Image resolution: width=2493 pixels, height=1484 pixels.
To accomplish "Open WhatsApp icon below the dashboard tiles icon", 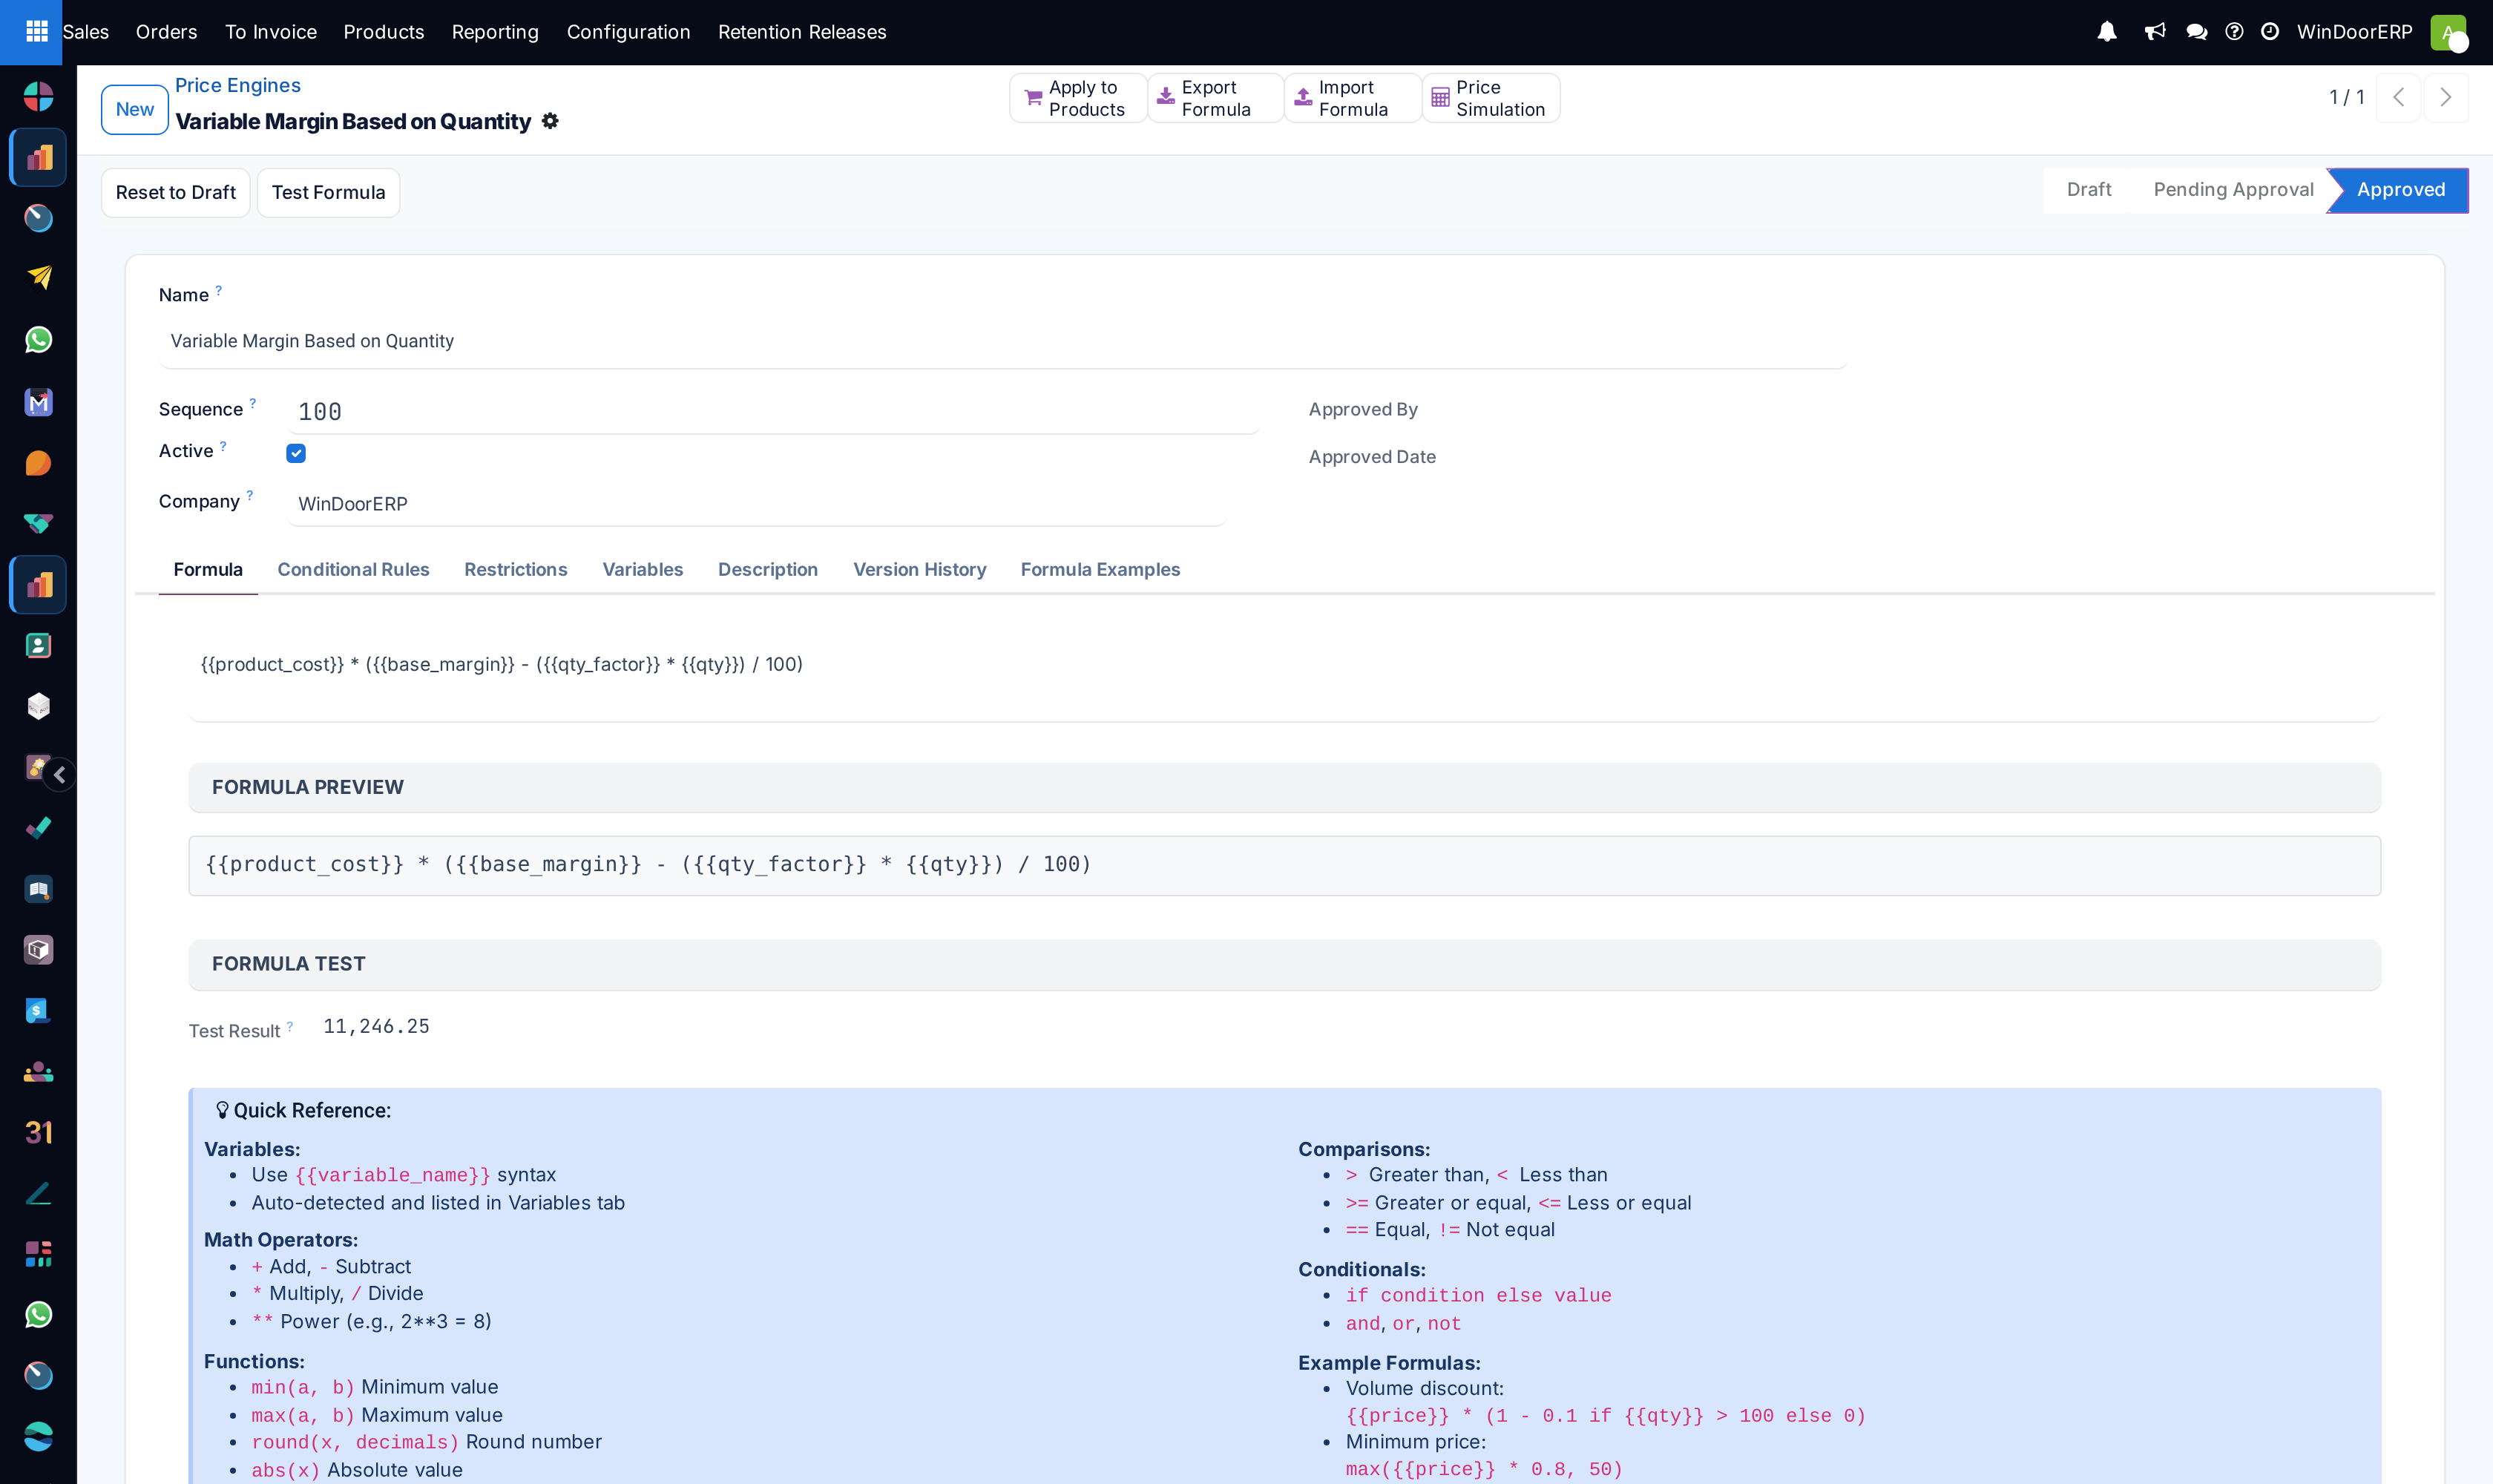I will point(38,1314).
